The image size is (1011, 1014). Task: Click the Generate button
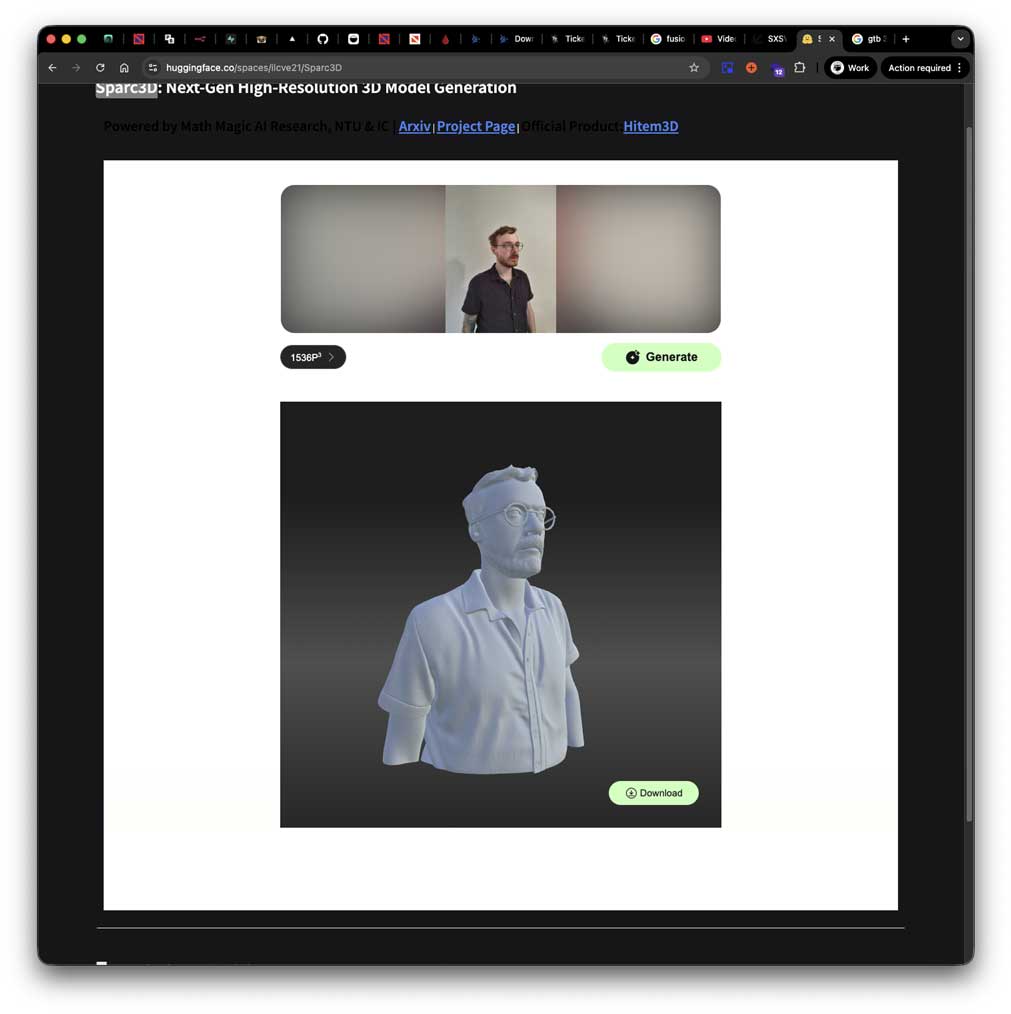tap(661, 357)
